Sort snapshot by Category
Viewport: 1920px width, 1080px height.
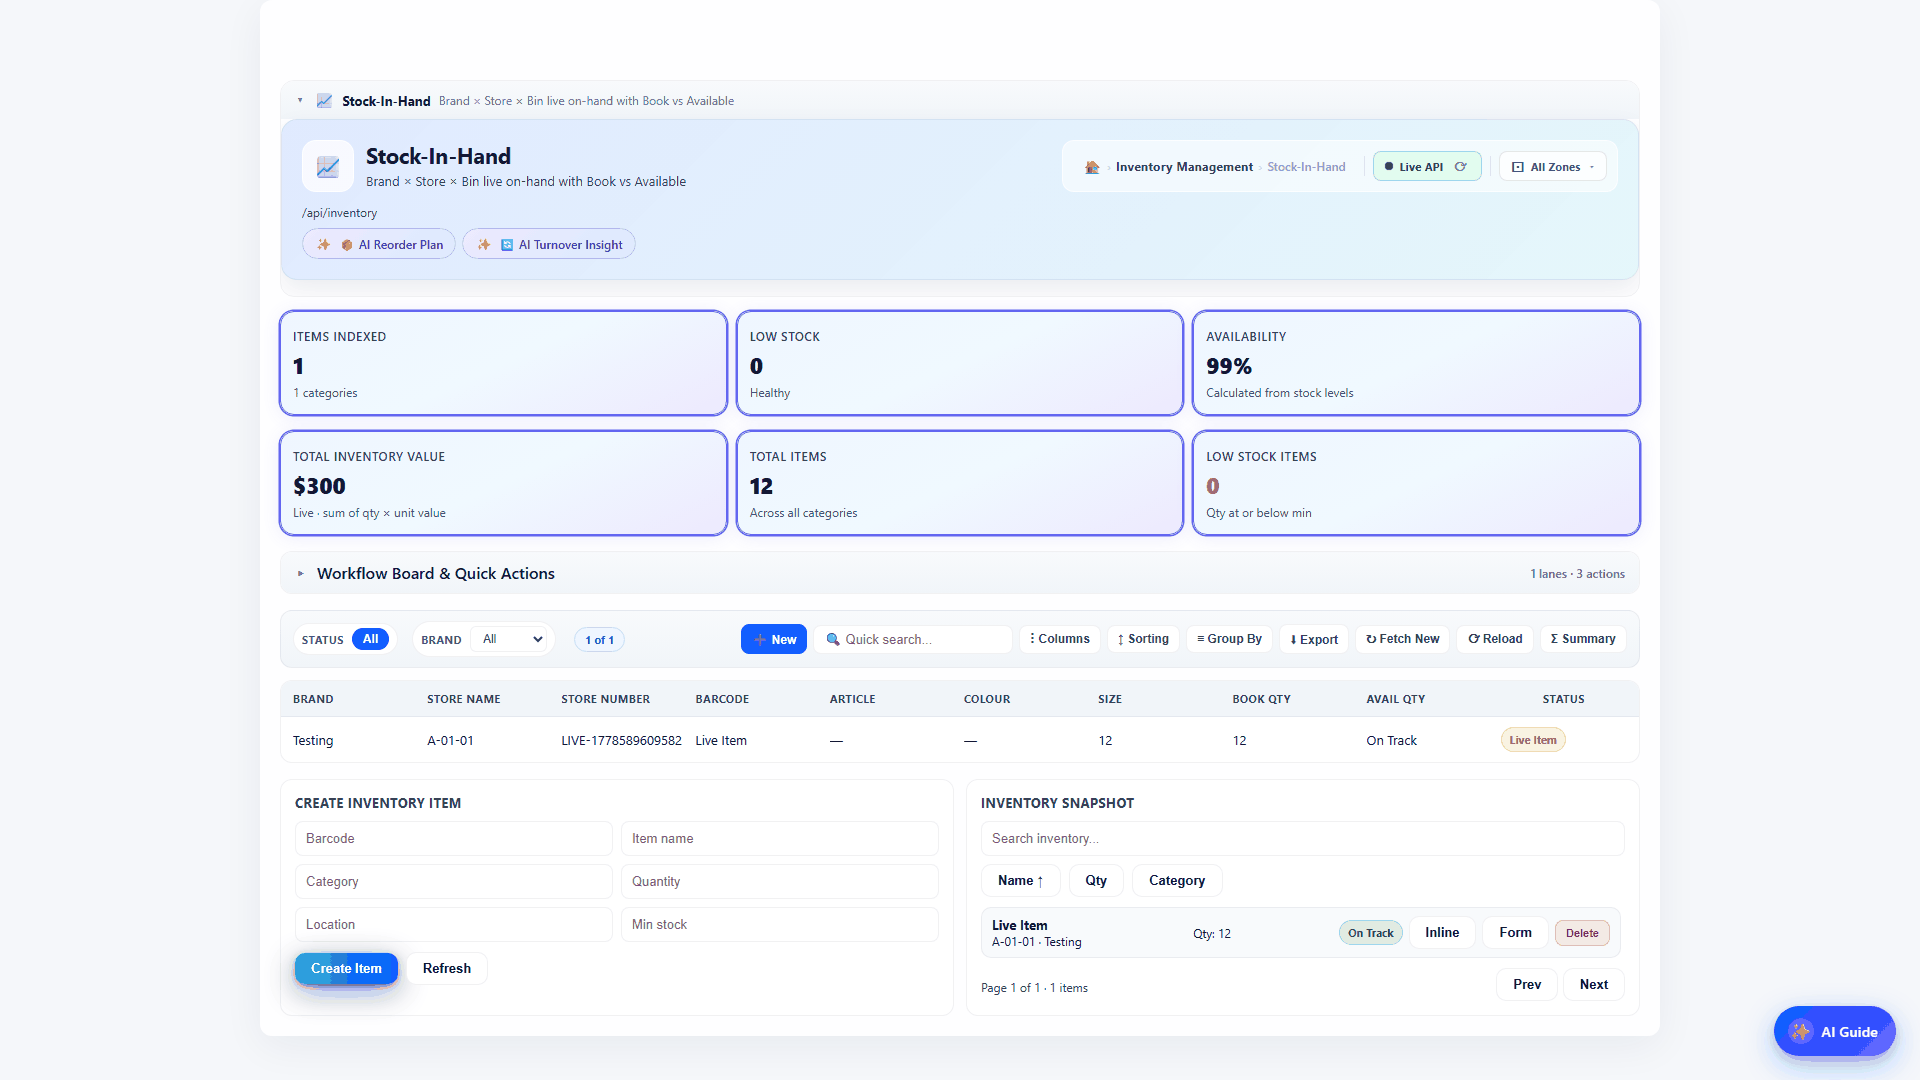pos(1177,881)
